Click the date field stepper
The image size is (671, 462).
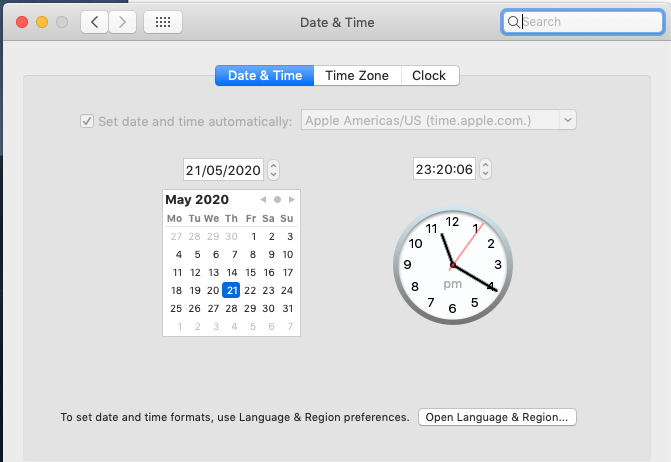click(274, 170)
